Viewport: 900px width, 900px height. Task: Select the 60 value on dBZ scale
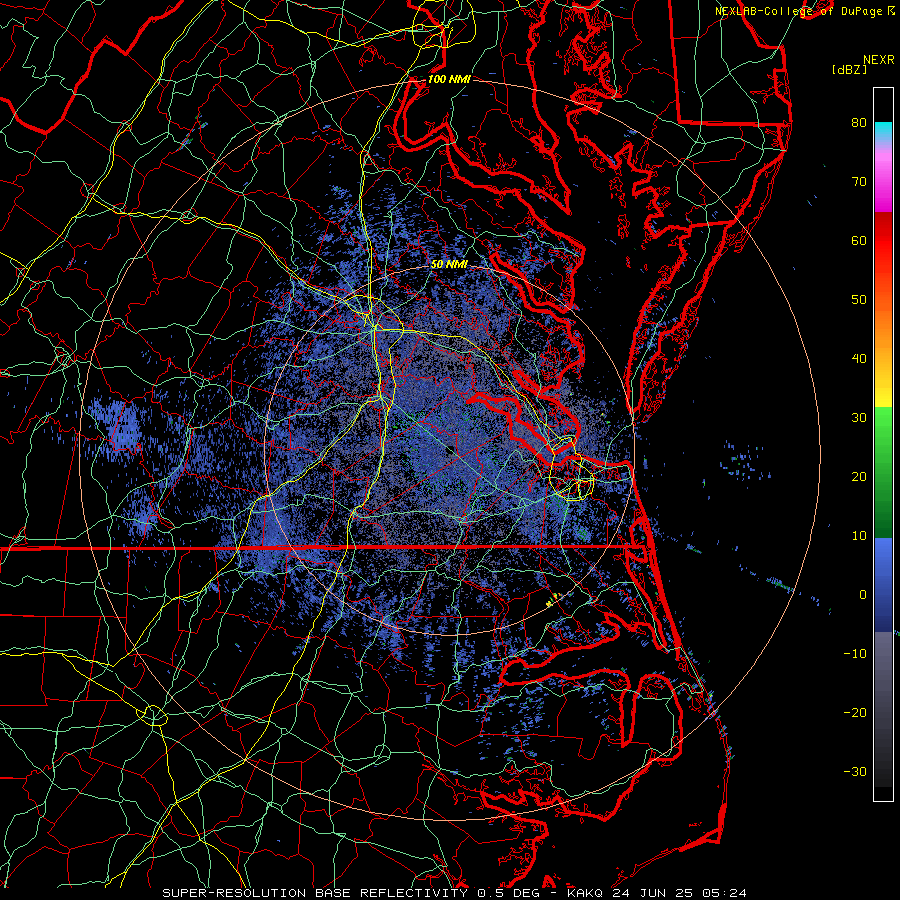coord(859,240)
